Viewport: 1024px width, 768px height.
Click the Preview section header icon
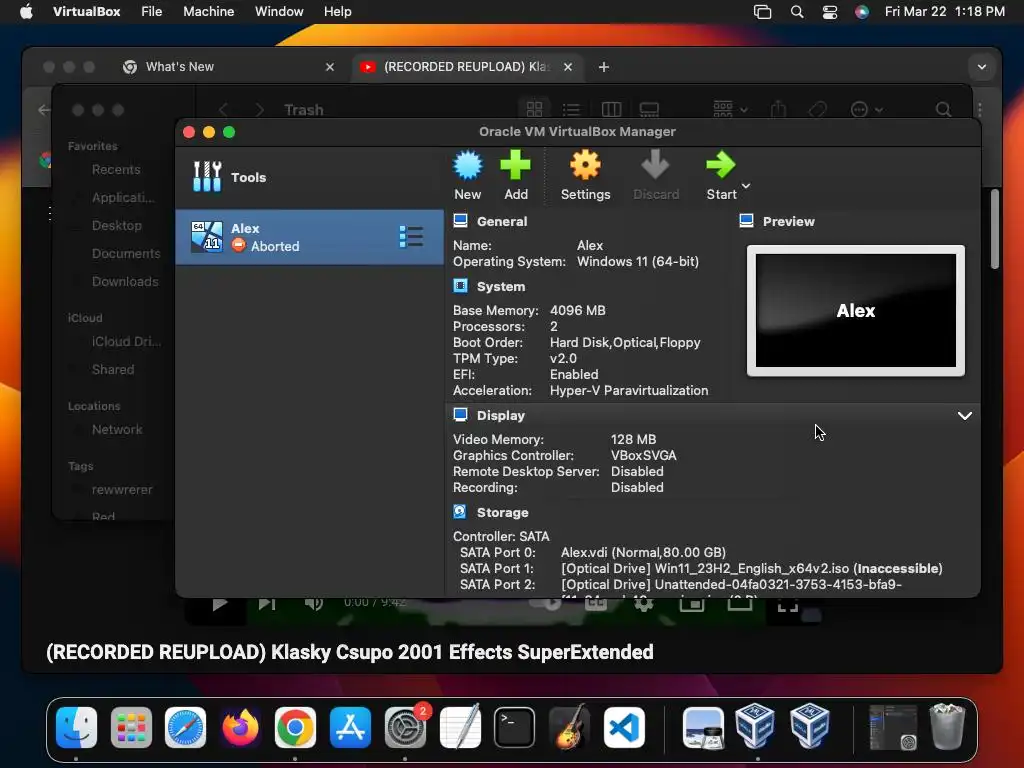[746, 221]
